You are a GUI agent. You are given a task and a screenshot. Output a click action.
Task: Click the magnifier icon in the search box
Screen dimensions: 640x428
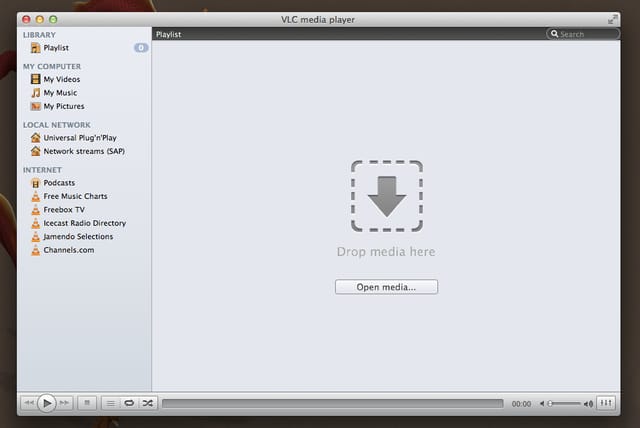coord(554,34)
